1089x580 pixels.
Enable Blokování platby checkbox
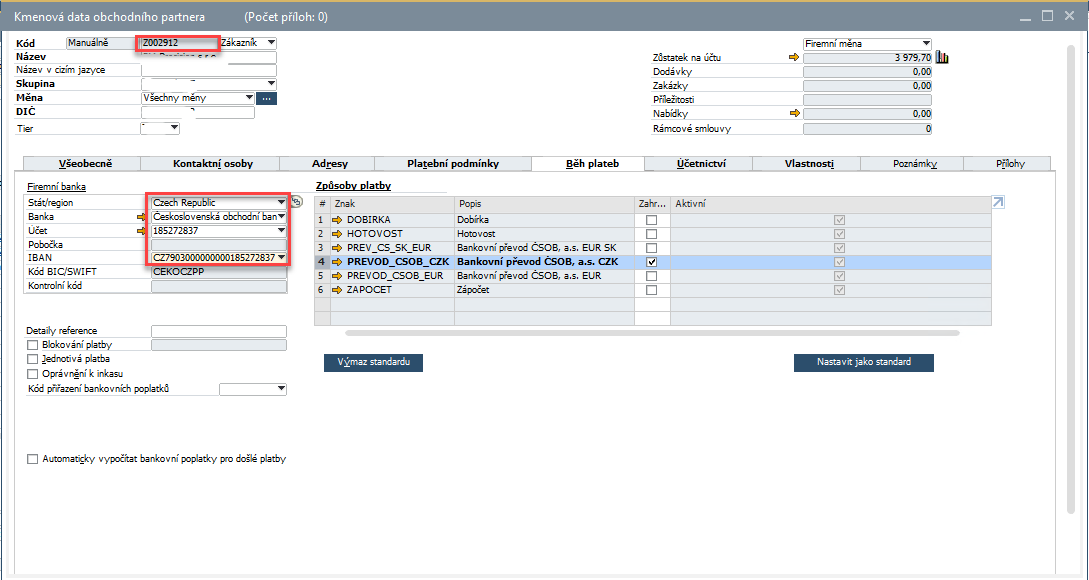(x=33, y=345)
